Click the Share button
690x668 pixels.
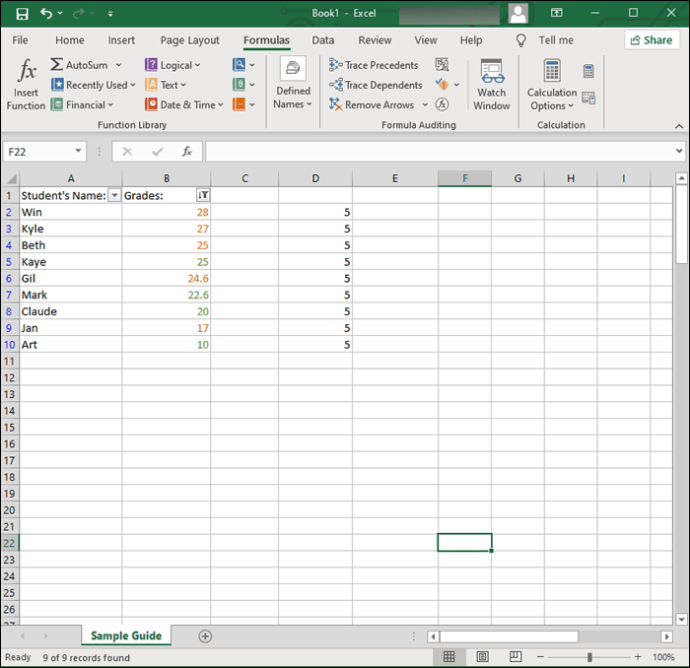click(652, 40)
